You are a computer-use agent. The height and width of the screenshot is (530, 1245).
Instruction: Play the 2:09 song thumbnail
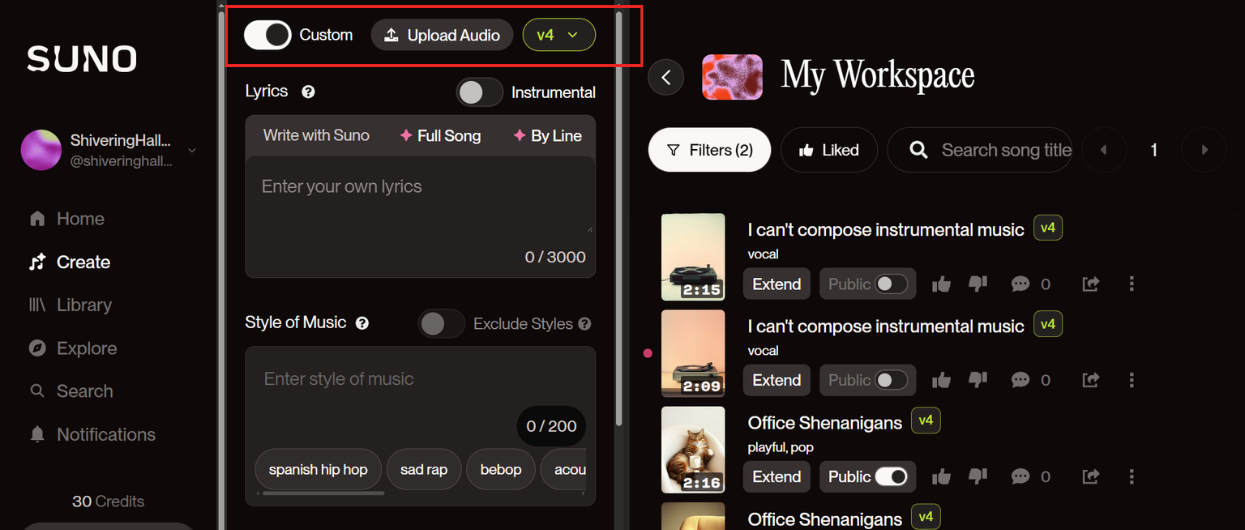pos(693,353)
